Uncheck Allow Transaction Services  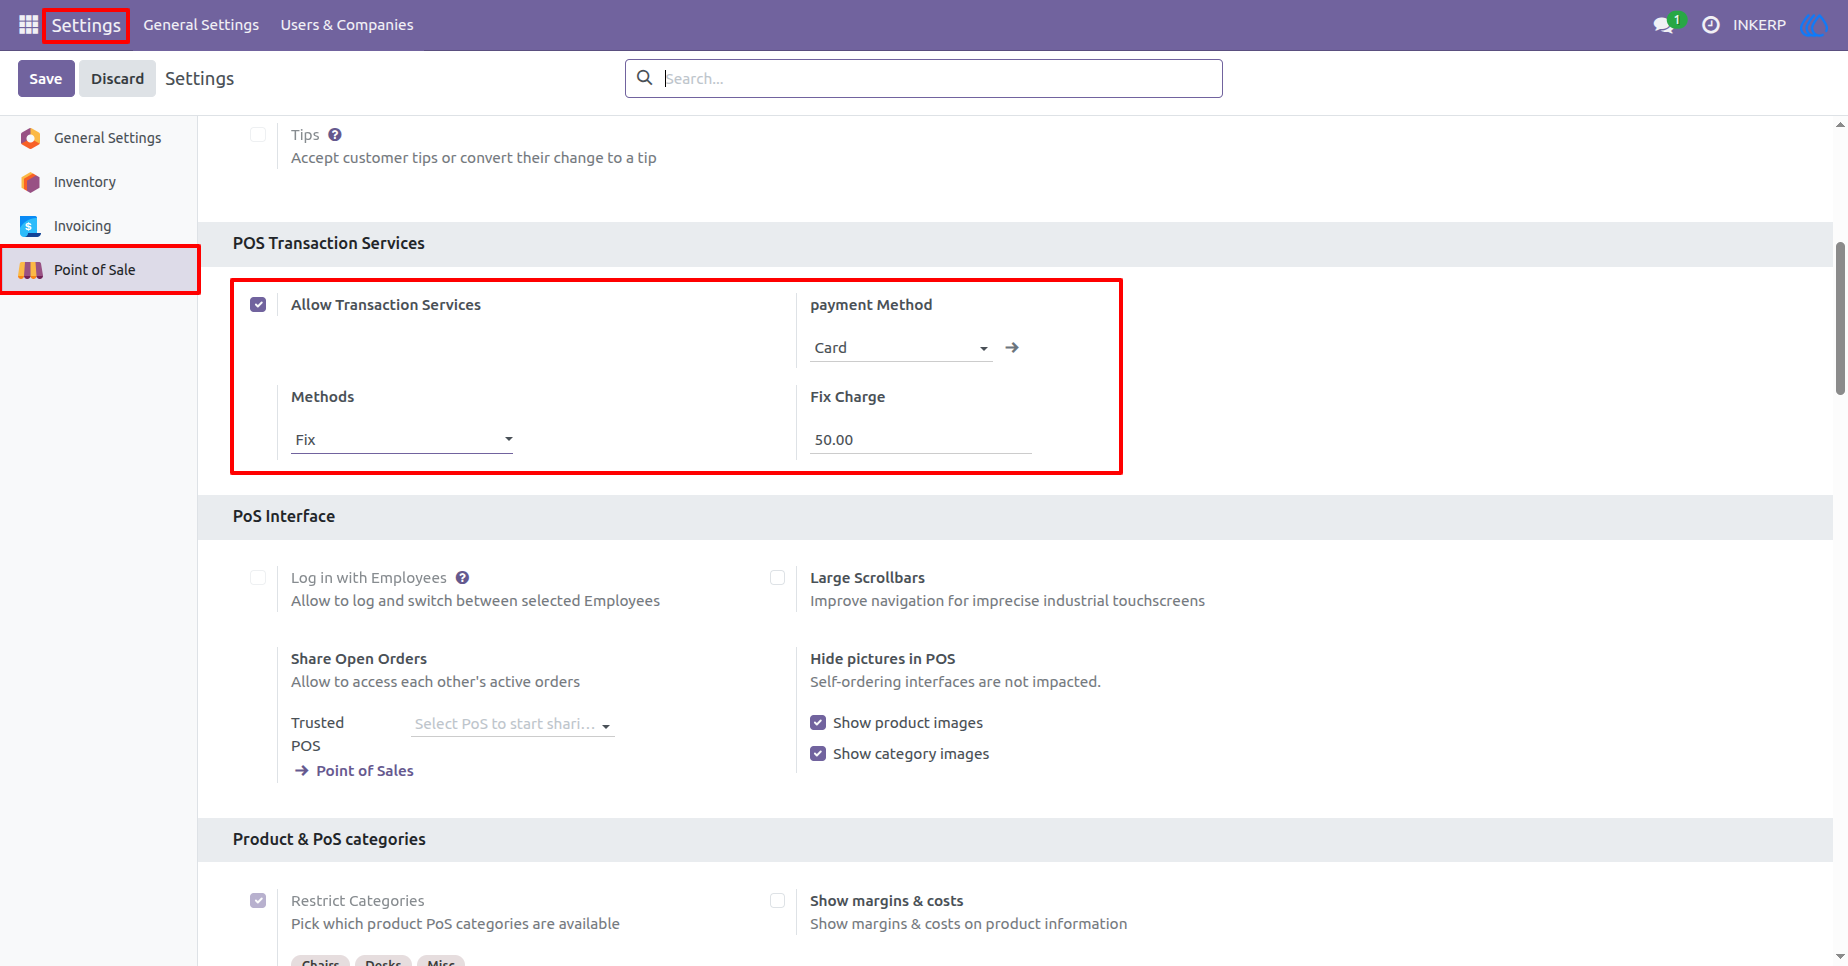click(x=258, y=305)
